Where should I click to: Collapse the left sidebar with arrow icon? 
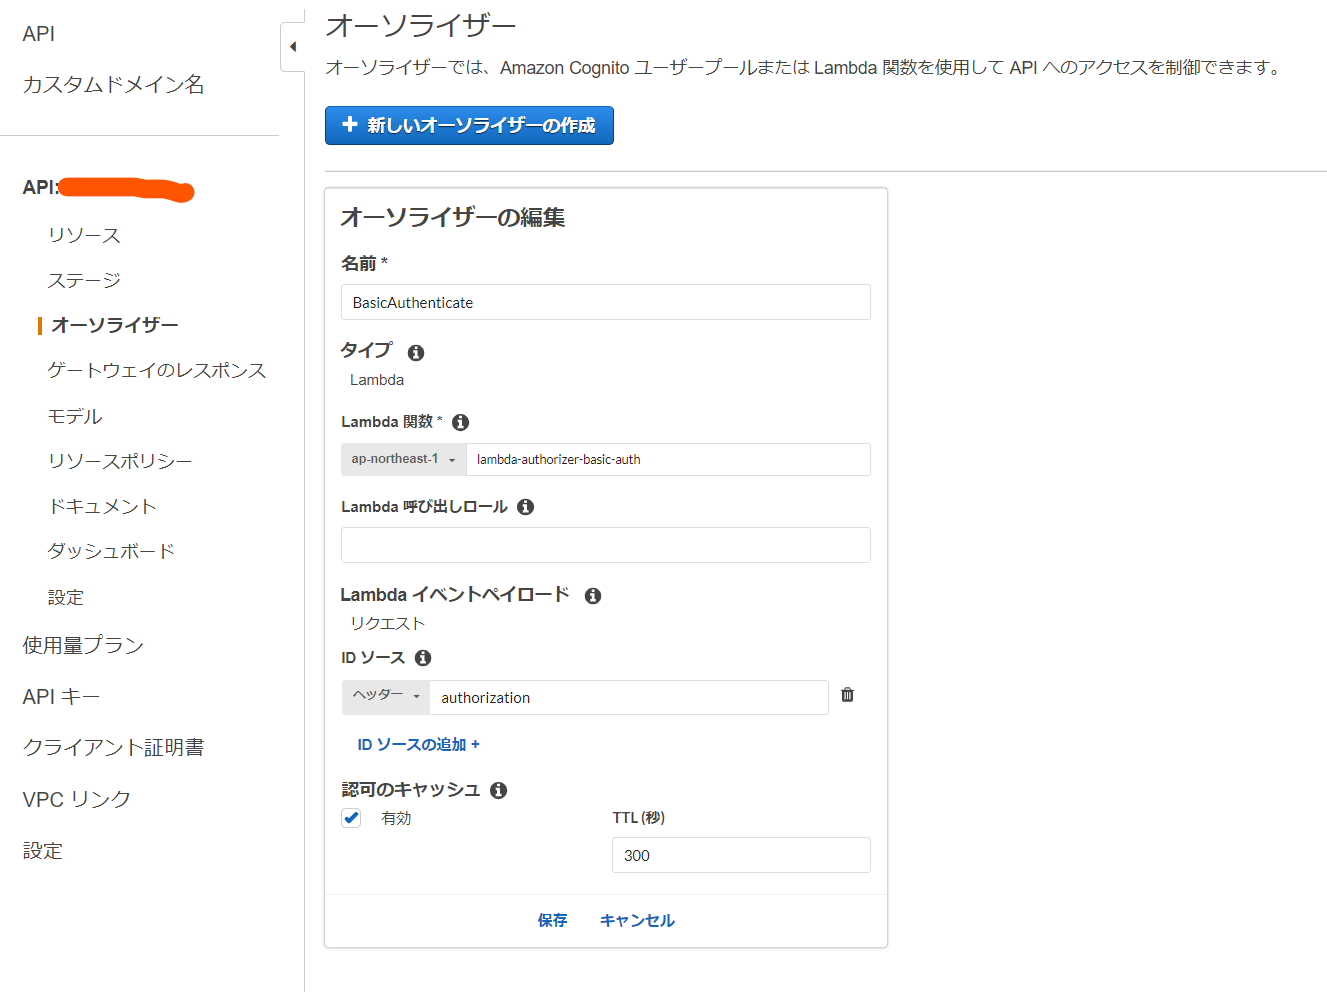(292, 47)
